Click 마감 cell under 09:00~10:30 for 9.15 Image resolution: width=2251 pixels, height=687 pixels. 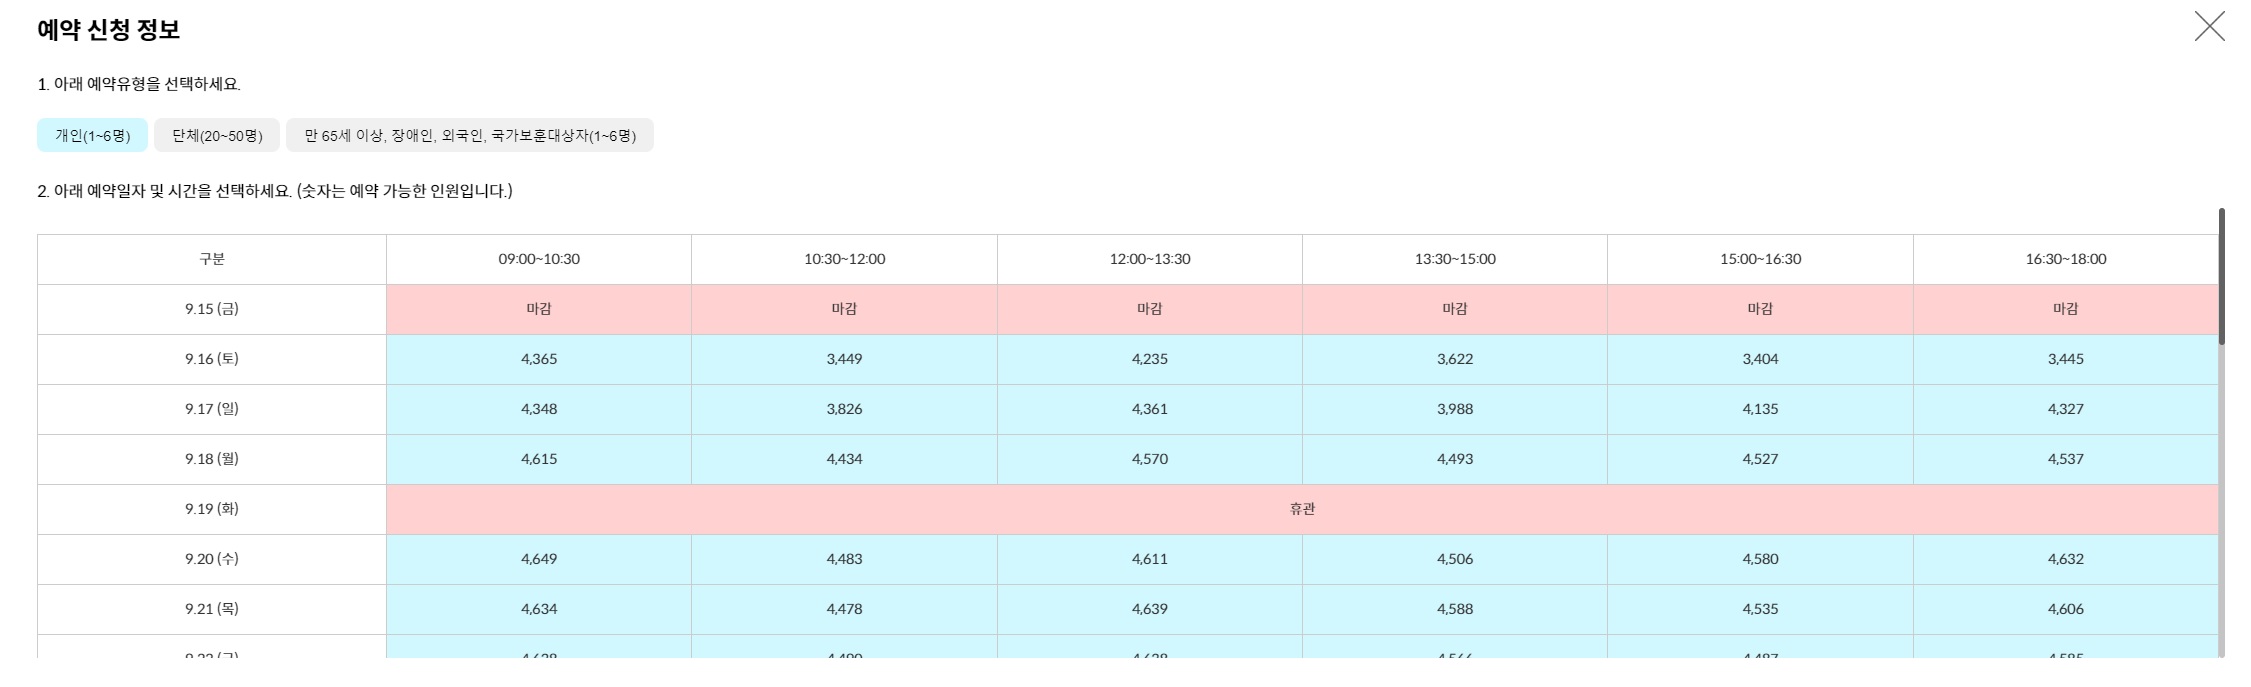[539, 309]
